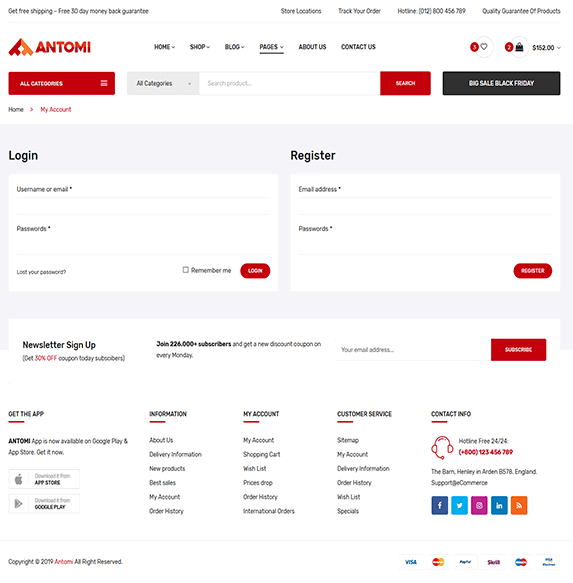Open the Facebook social icon
Screen dimensions: 573x583
pos(440,505)
